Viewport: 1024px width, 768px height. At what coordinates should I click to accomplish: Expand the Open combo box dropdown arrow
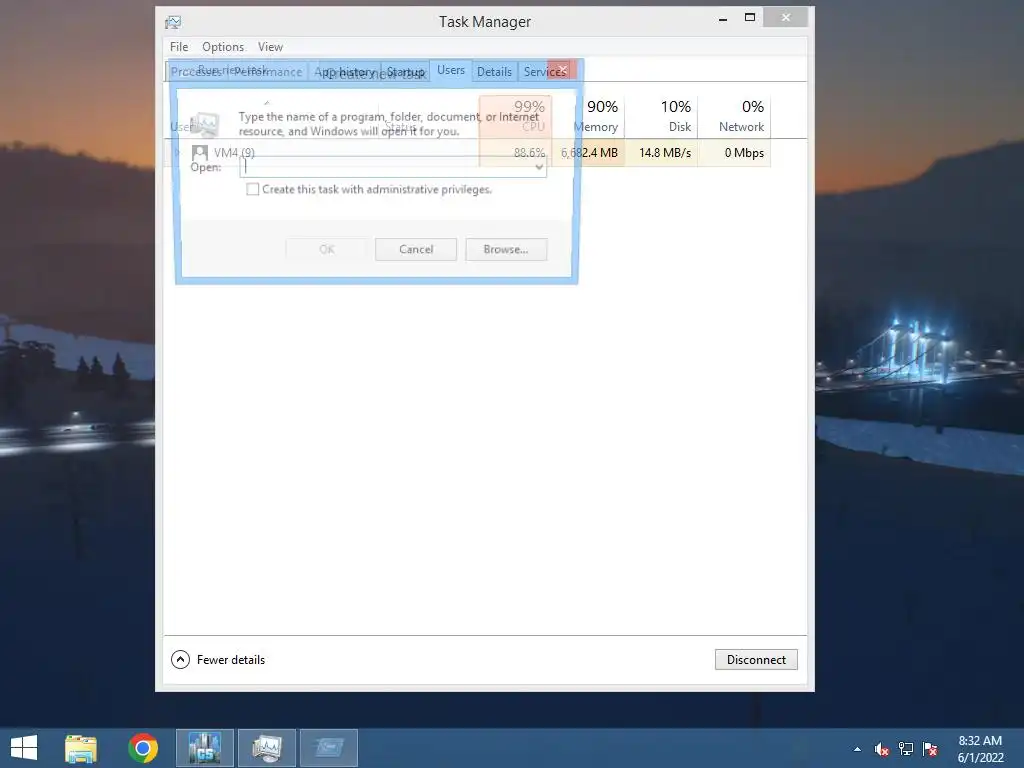(539, 167)
